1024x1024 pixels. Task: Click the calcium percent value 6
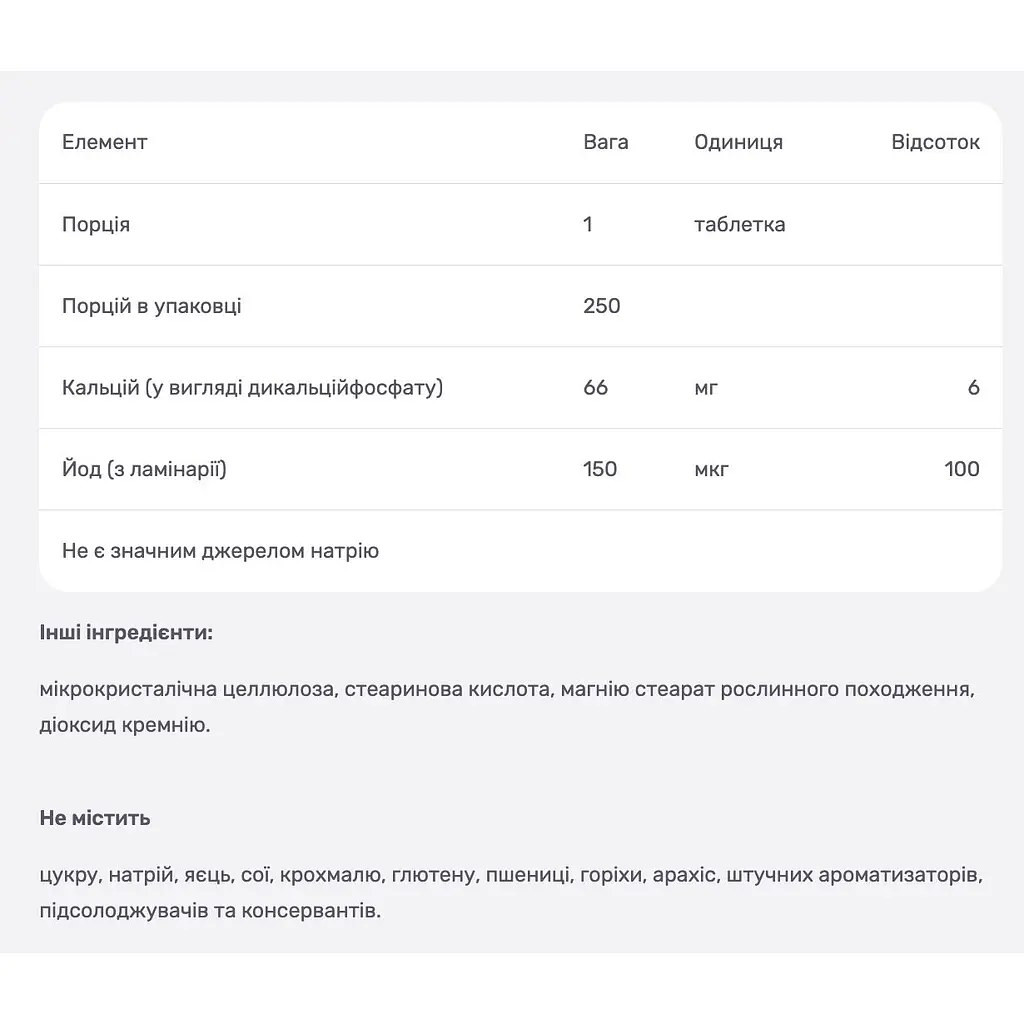pos(973,388)
